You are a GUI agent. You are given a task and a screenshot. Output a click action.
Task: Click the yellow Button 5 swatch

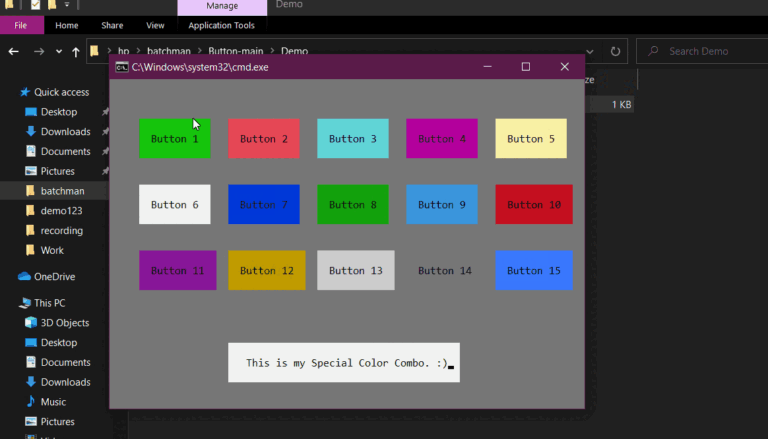pos(531,139)
